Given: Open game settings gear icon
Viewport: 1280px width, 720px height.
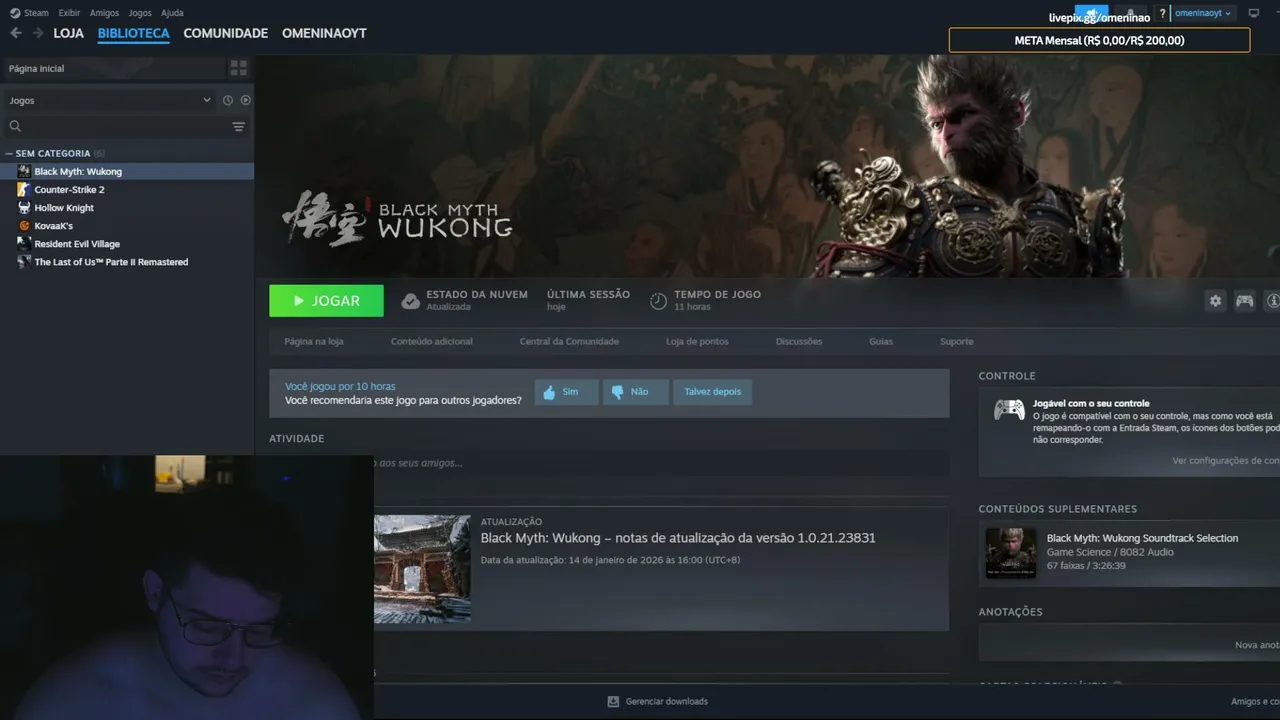Looking at the screenshot, I should [1215, 301].
